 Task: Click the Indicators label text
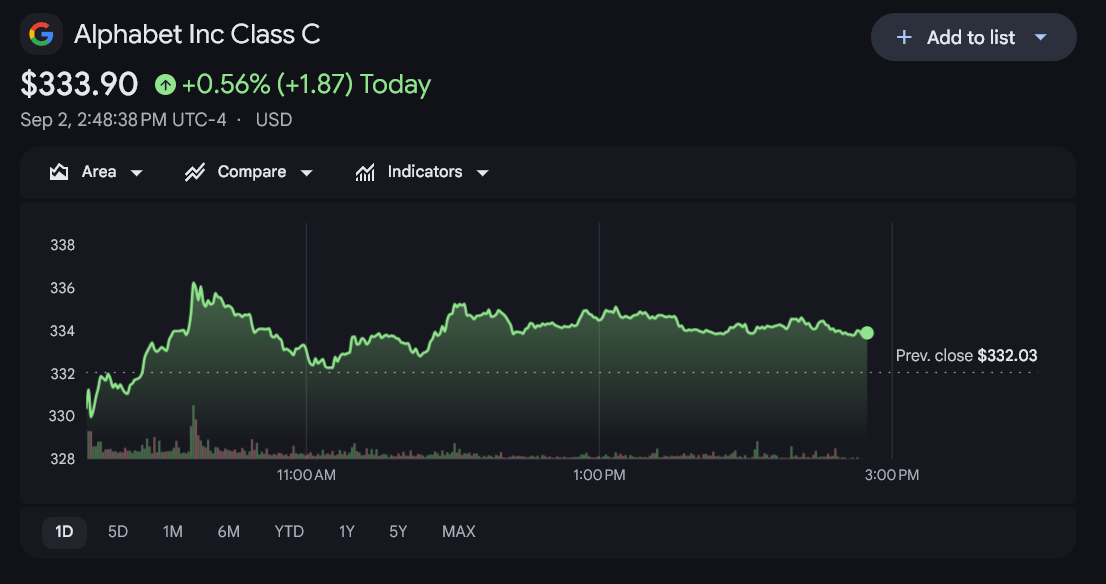tap(425, 172)
